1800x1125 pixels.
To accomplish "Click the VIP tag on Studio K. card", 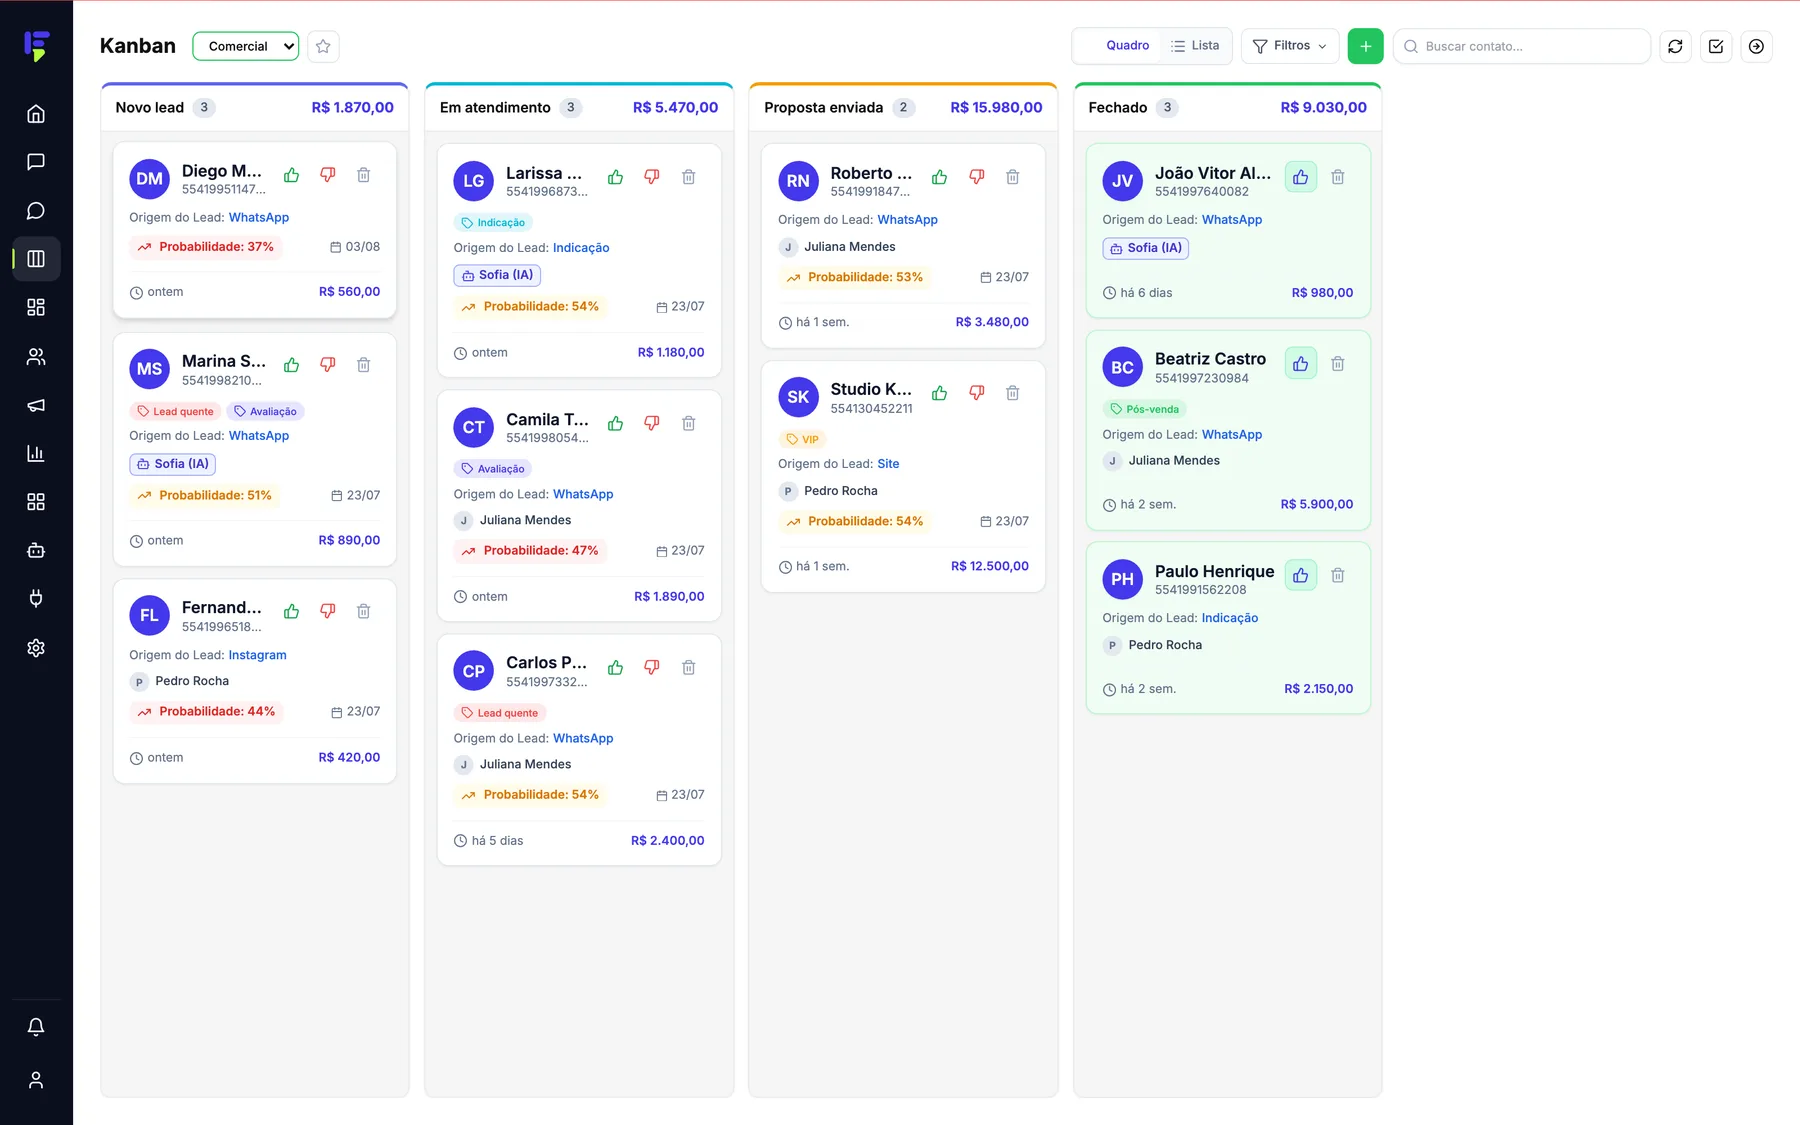I will point(802,439).
